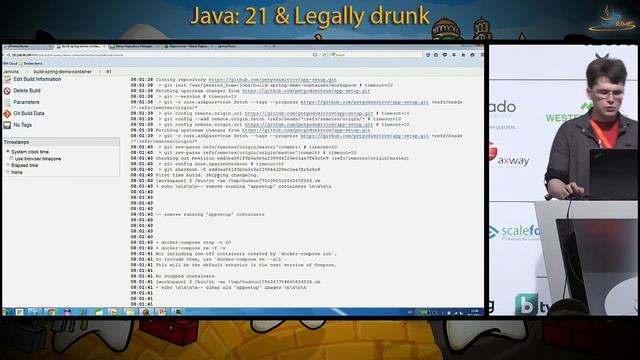This screenshot has width=640, height=360.
Task: Click the browser Home icon
Action: click(463, 55)
